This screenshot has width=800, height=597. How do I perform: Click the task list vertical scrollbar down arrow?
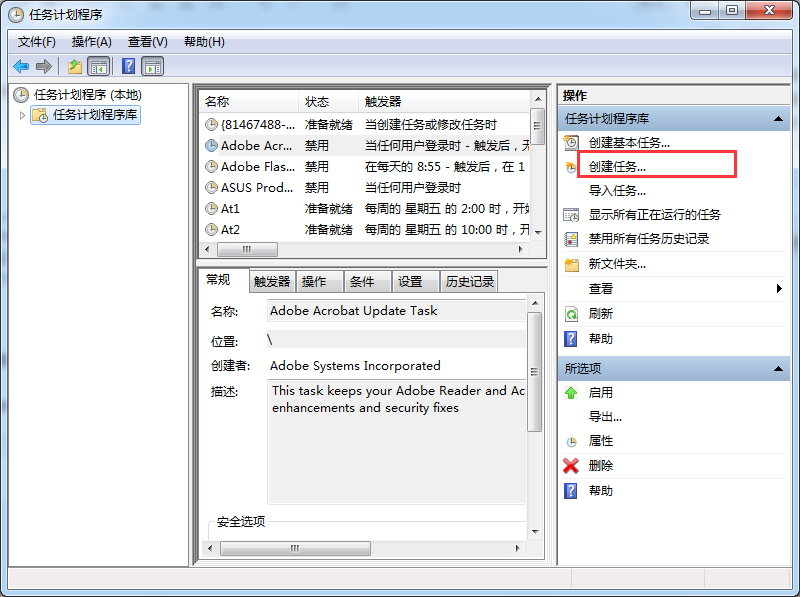[x=538, y=233]
